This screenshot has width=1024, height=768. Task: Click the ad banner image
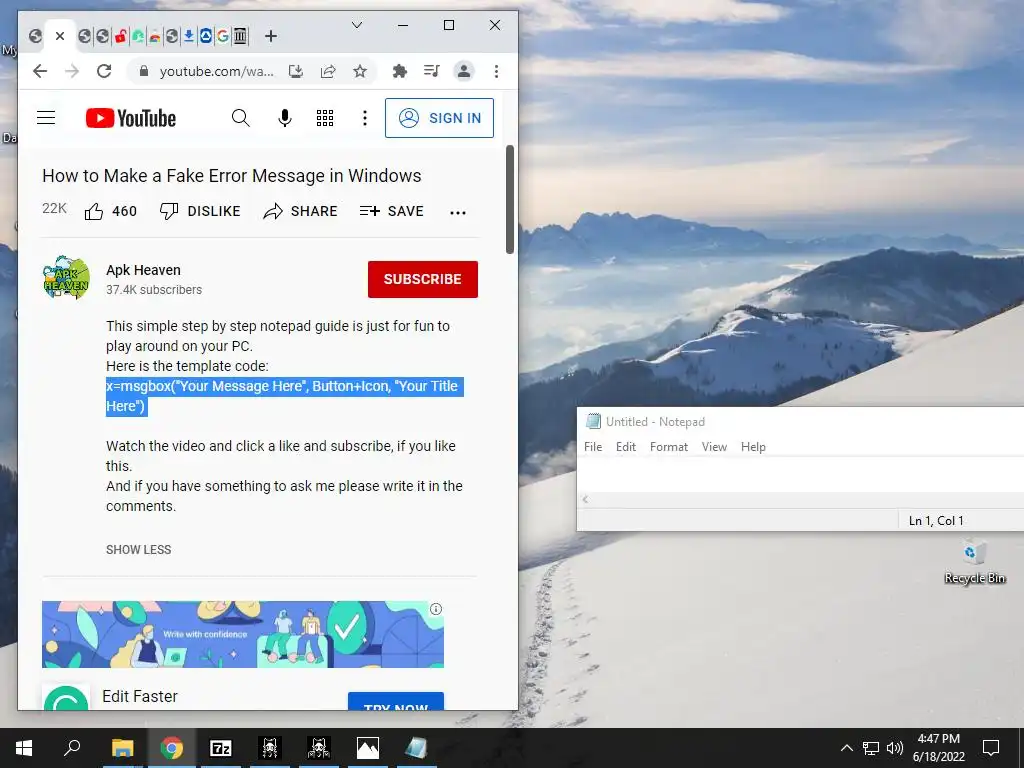pyautogui.click(x=243, y=634)
